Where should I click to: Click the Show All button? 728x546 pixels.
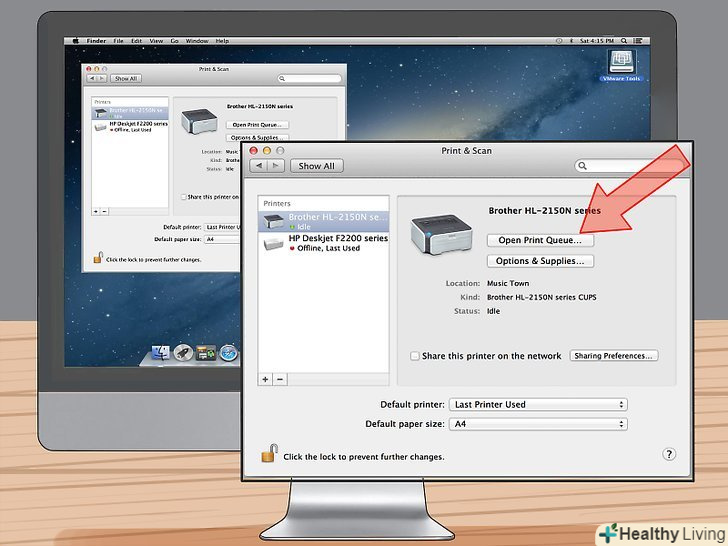316,166
